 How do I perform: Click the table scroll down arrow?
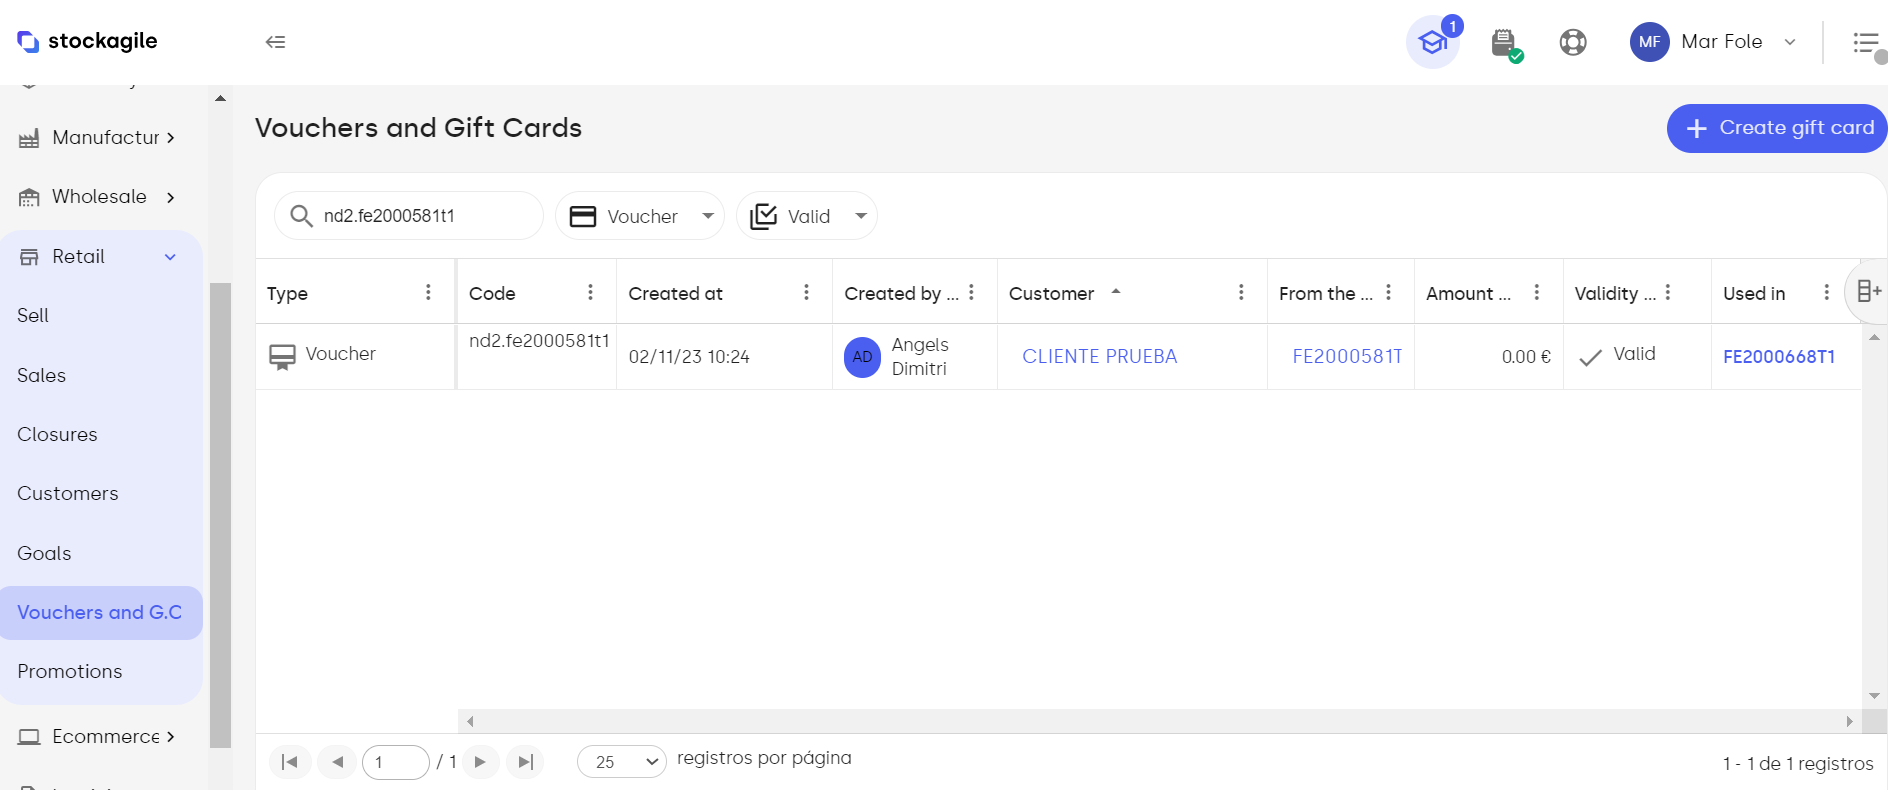point(1874,695)
